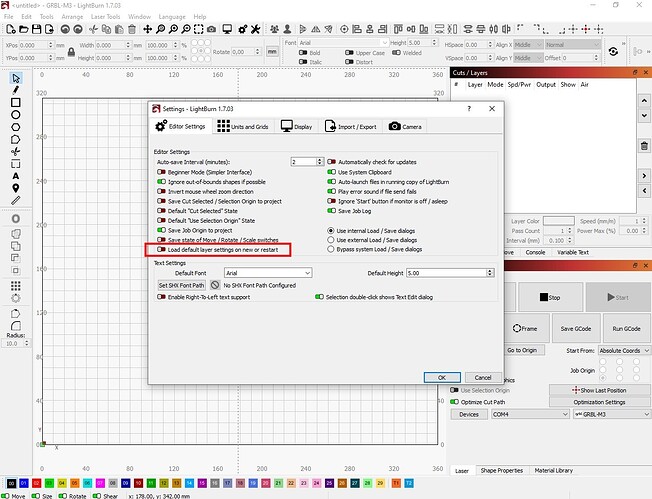The width and height of the screenshot is (652, 499).
Task: Select the Ellipse drawing tool
Action: pyautogui.click(x=16, y=115)
